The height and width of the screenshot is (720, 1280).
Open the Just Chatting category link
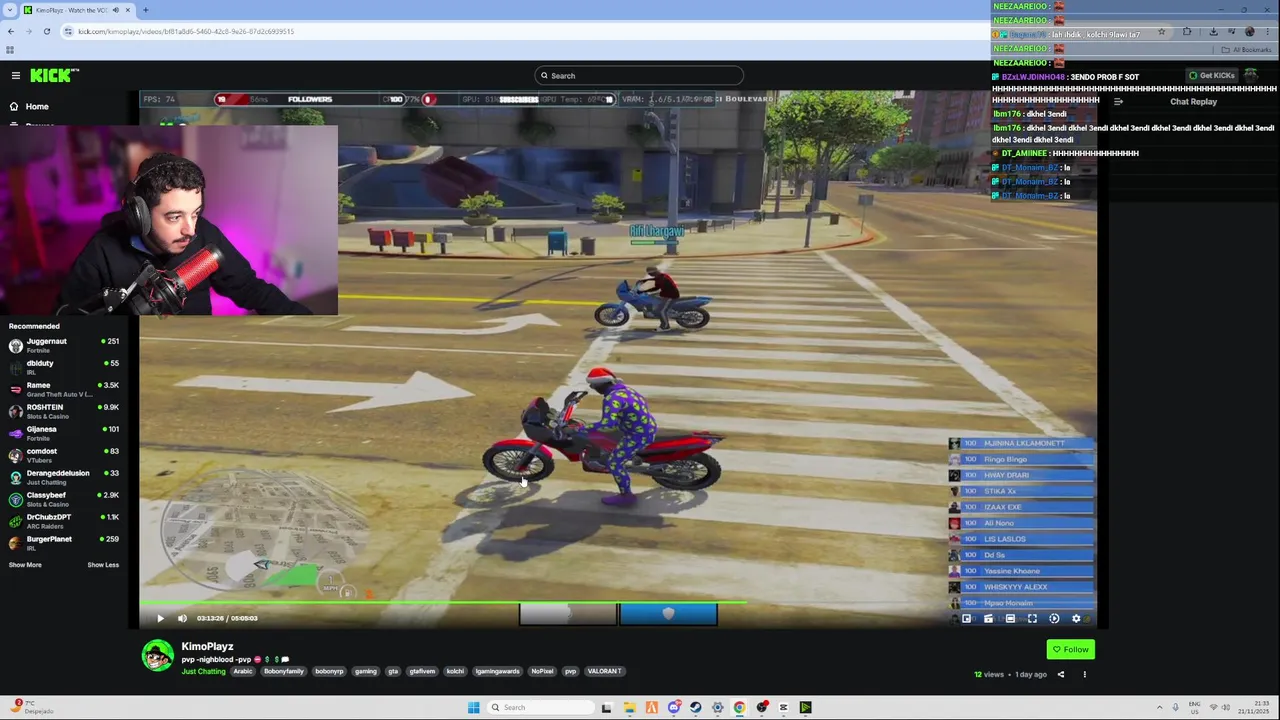click(203, 671)
